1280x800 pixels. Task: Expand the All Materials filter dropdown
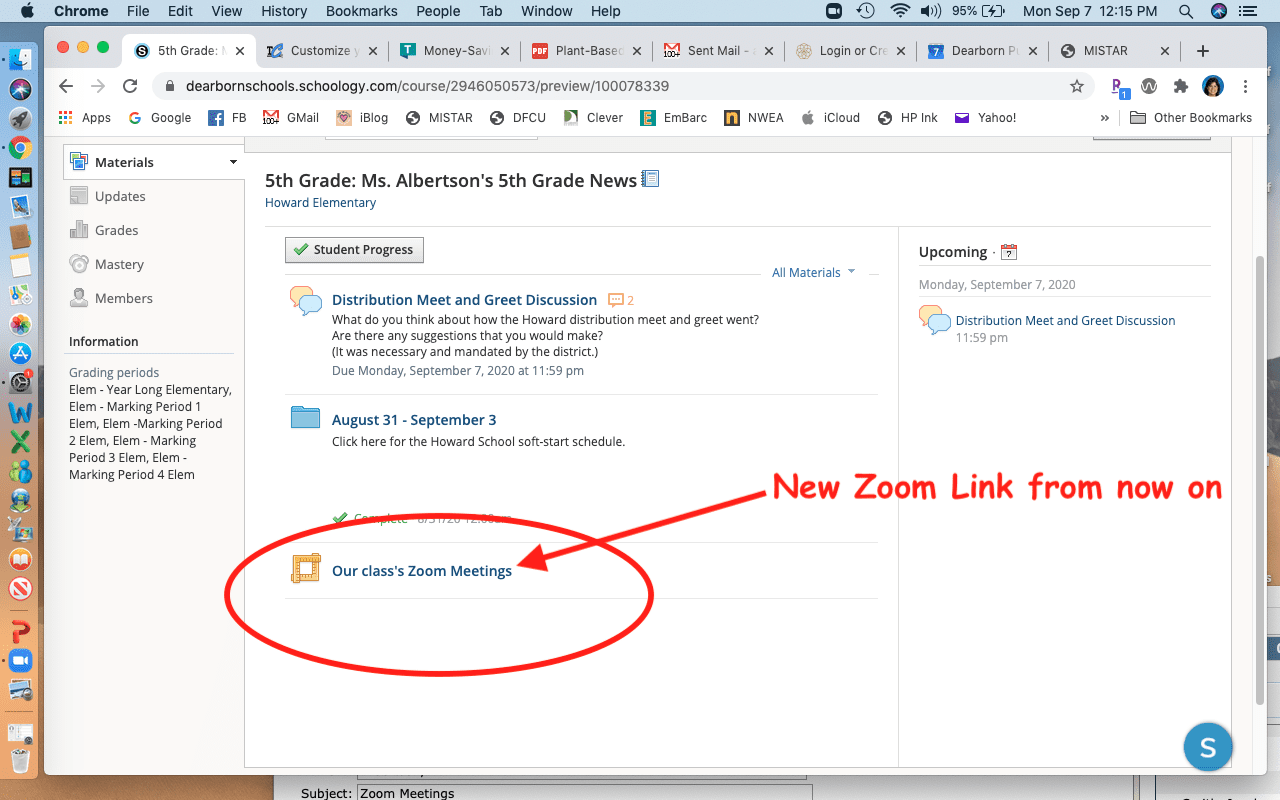tap(814, 272)
